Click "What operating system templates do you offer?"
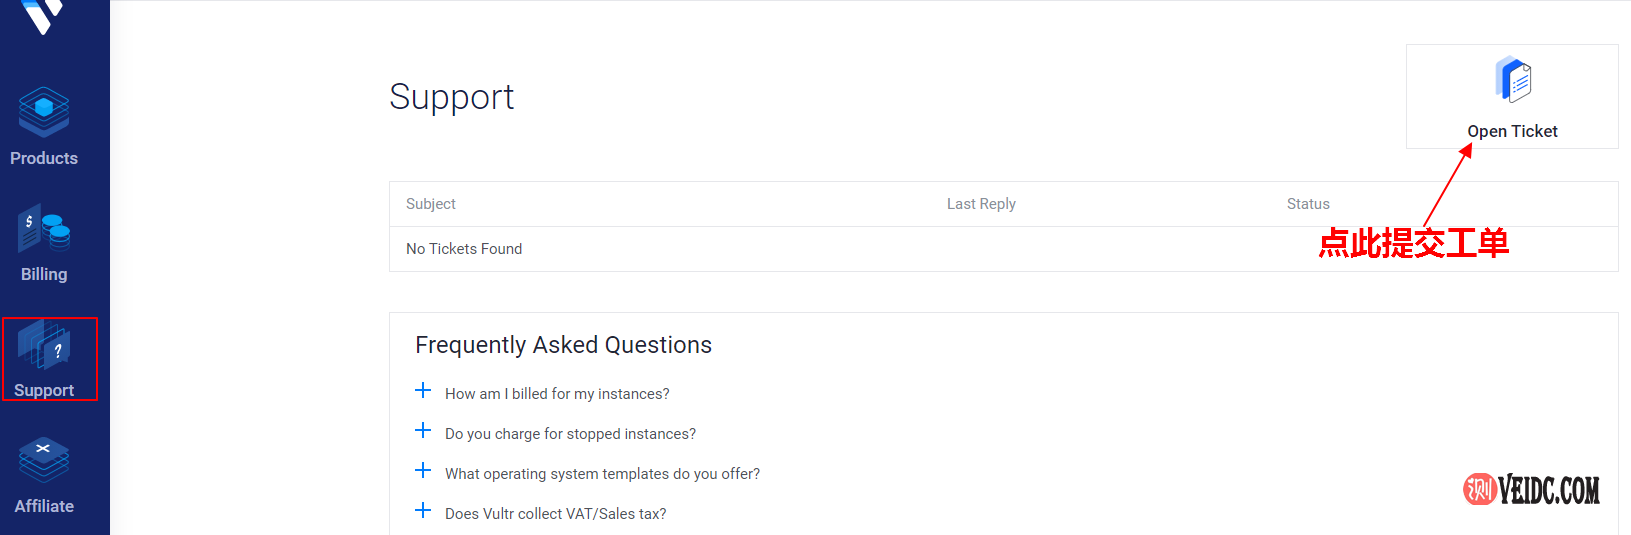The height and width of the screenshot is (535, 1631). point(602,474)
